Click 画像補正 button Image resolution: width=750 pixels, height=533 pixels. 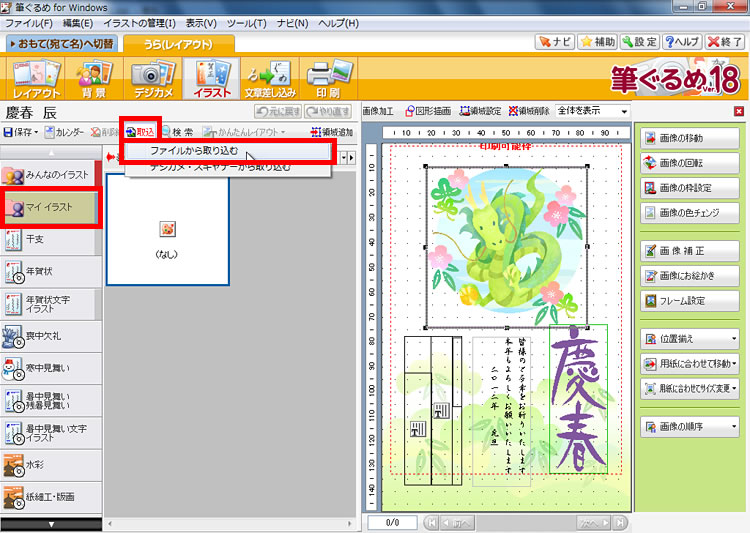coord(690,251)
